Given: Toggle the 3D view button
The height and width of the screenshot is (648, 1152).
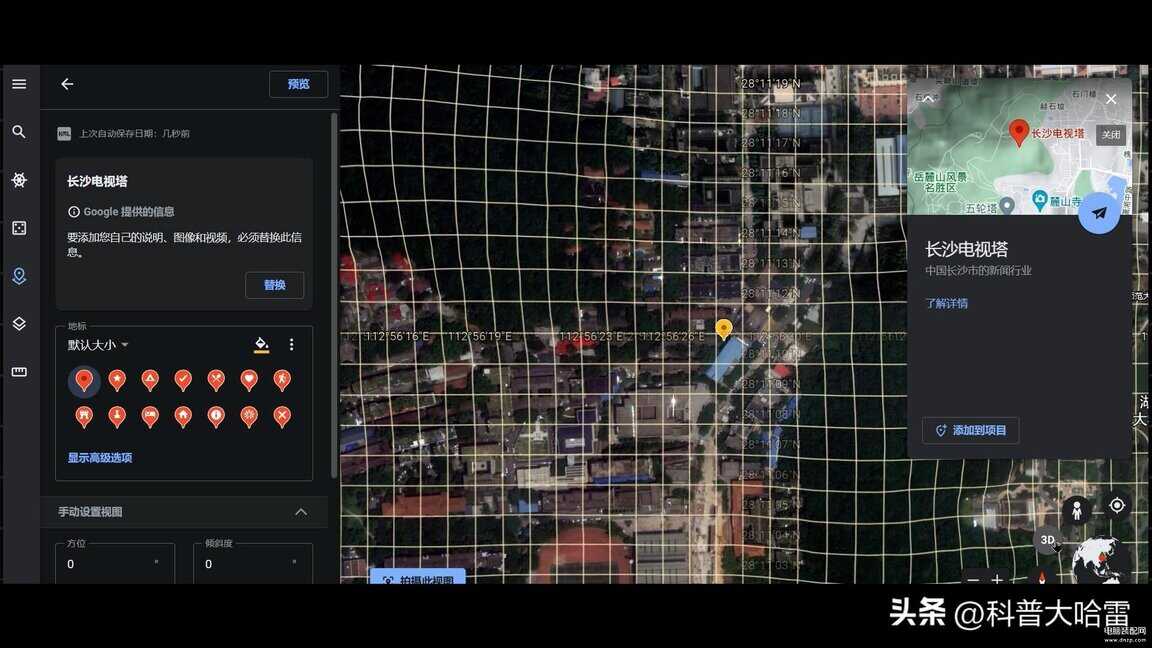Looking at the screenshot, I should 1047,540.
